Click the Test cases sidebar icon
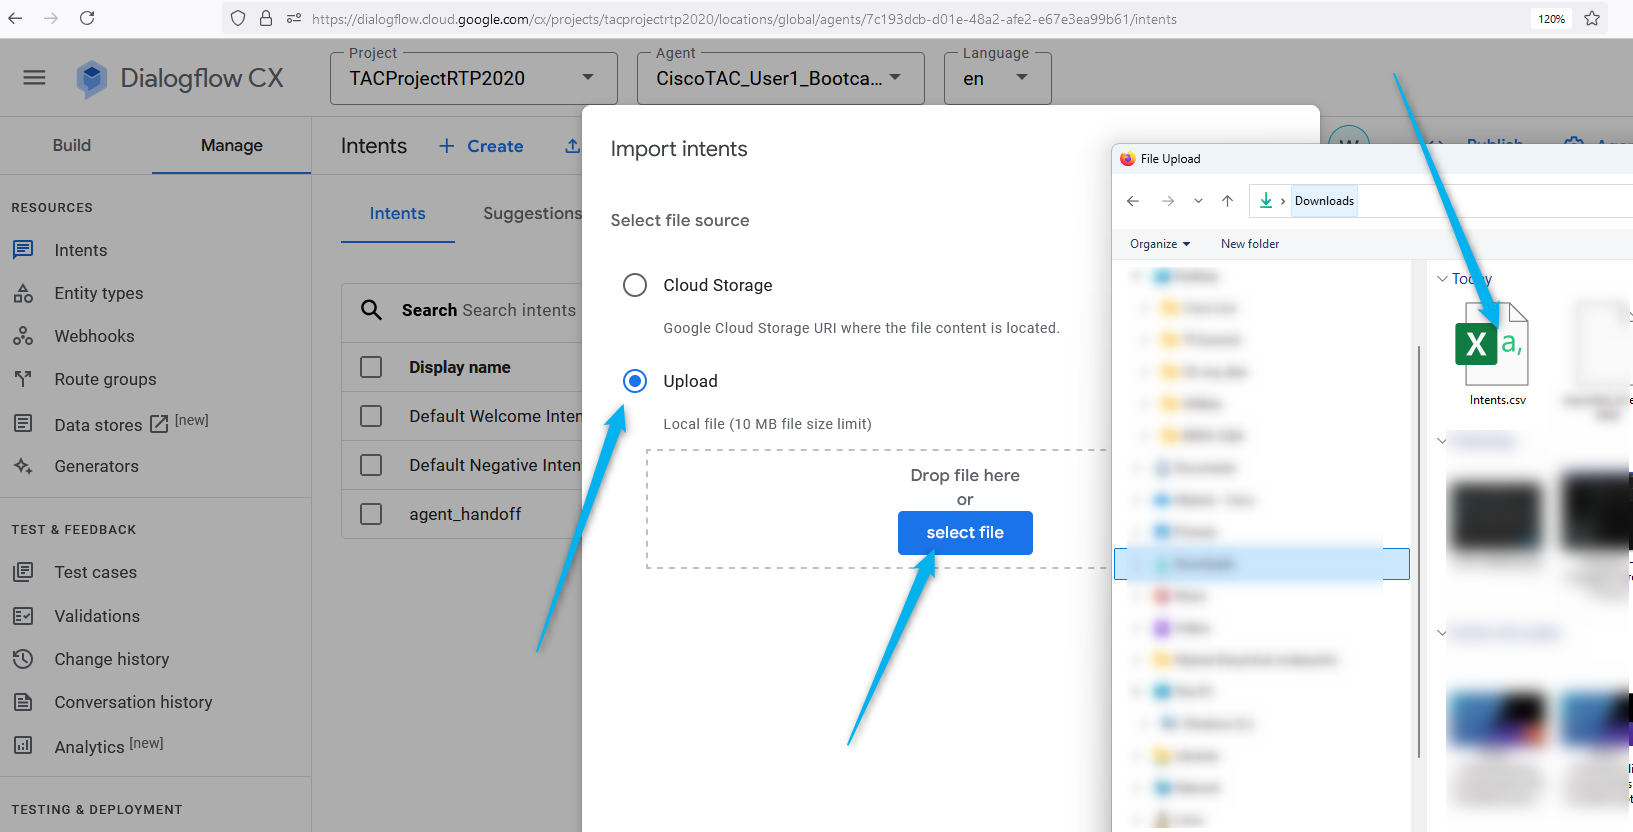Screen dimensions: 1633x832 tap(23, 572)
